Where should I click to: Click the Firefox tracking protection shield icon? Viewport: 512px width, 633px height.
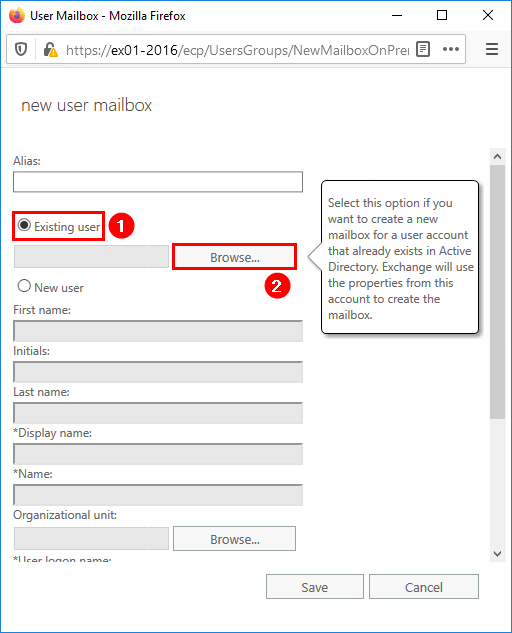[21, 50]
